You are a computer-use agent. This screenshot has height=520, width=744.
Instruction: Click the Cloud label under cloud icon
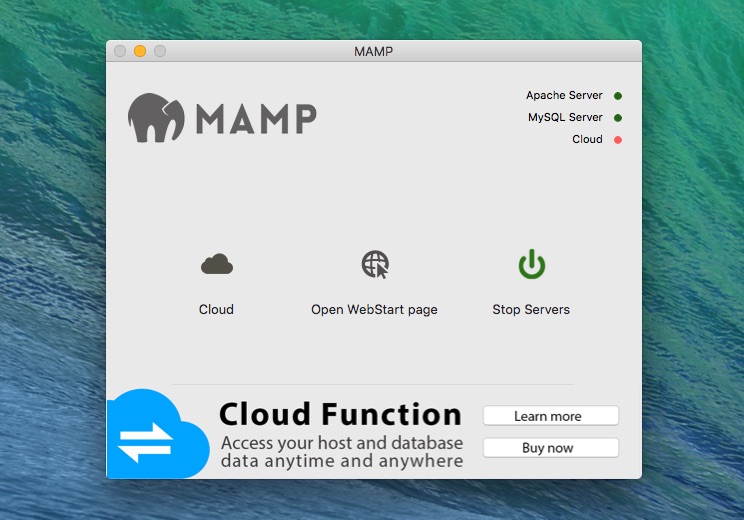216,309
